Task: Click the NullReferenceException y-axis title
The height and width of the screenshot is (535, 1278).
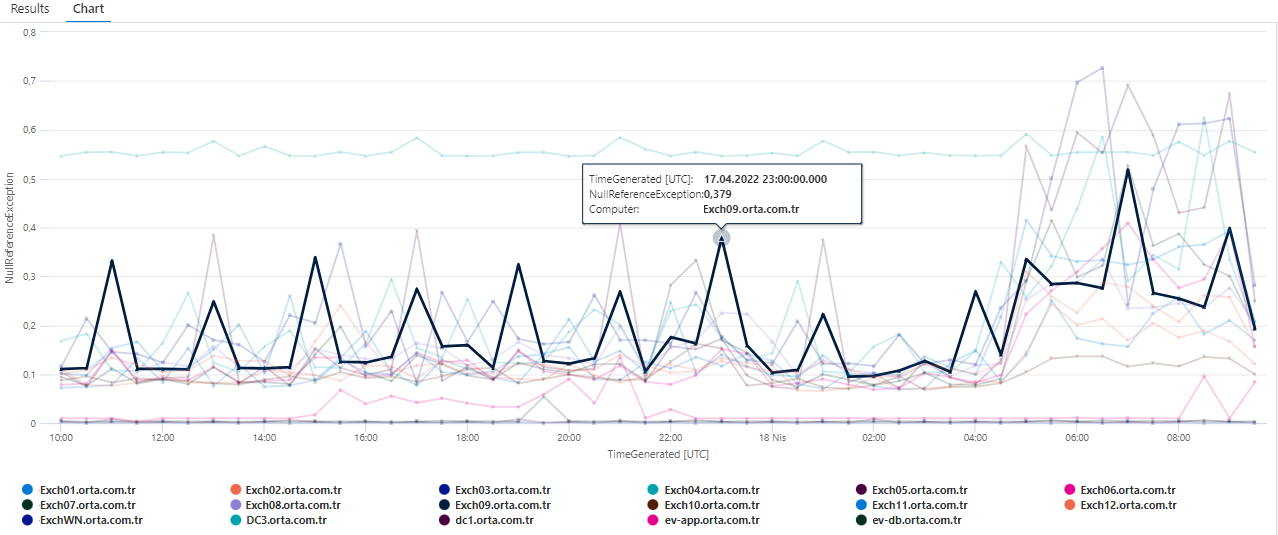Action: [9, 226]
